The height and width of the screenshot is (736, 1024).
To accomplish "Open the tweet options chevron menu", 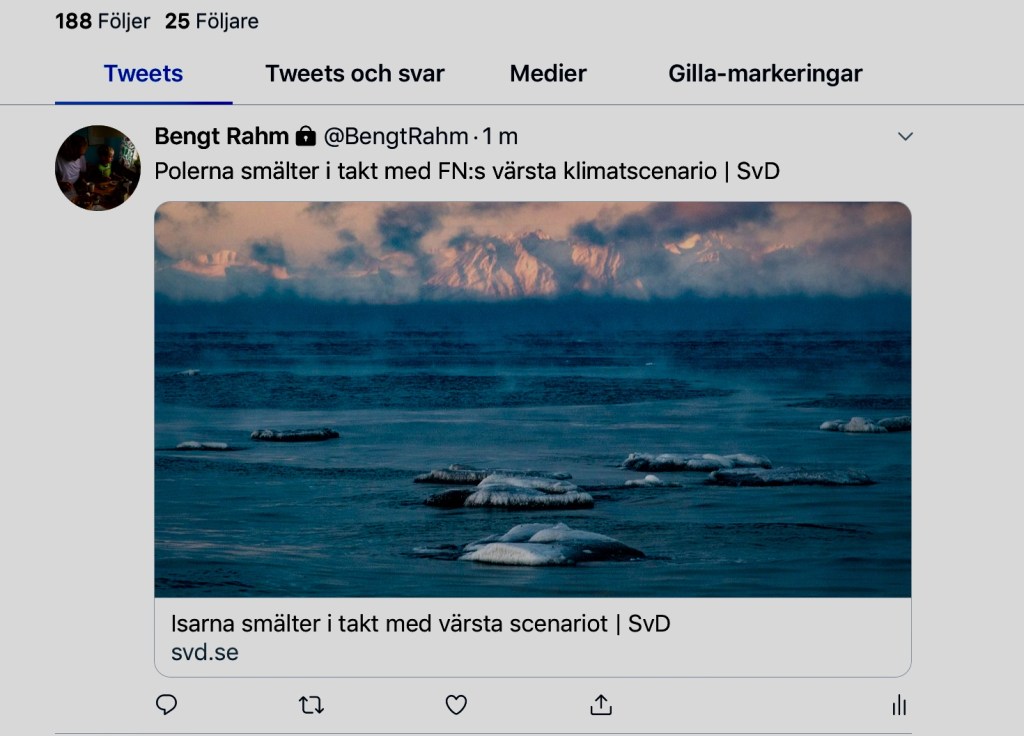I will (x=905, y=136).
